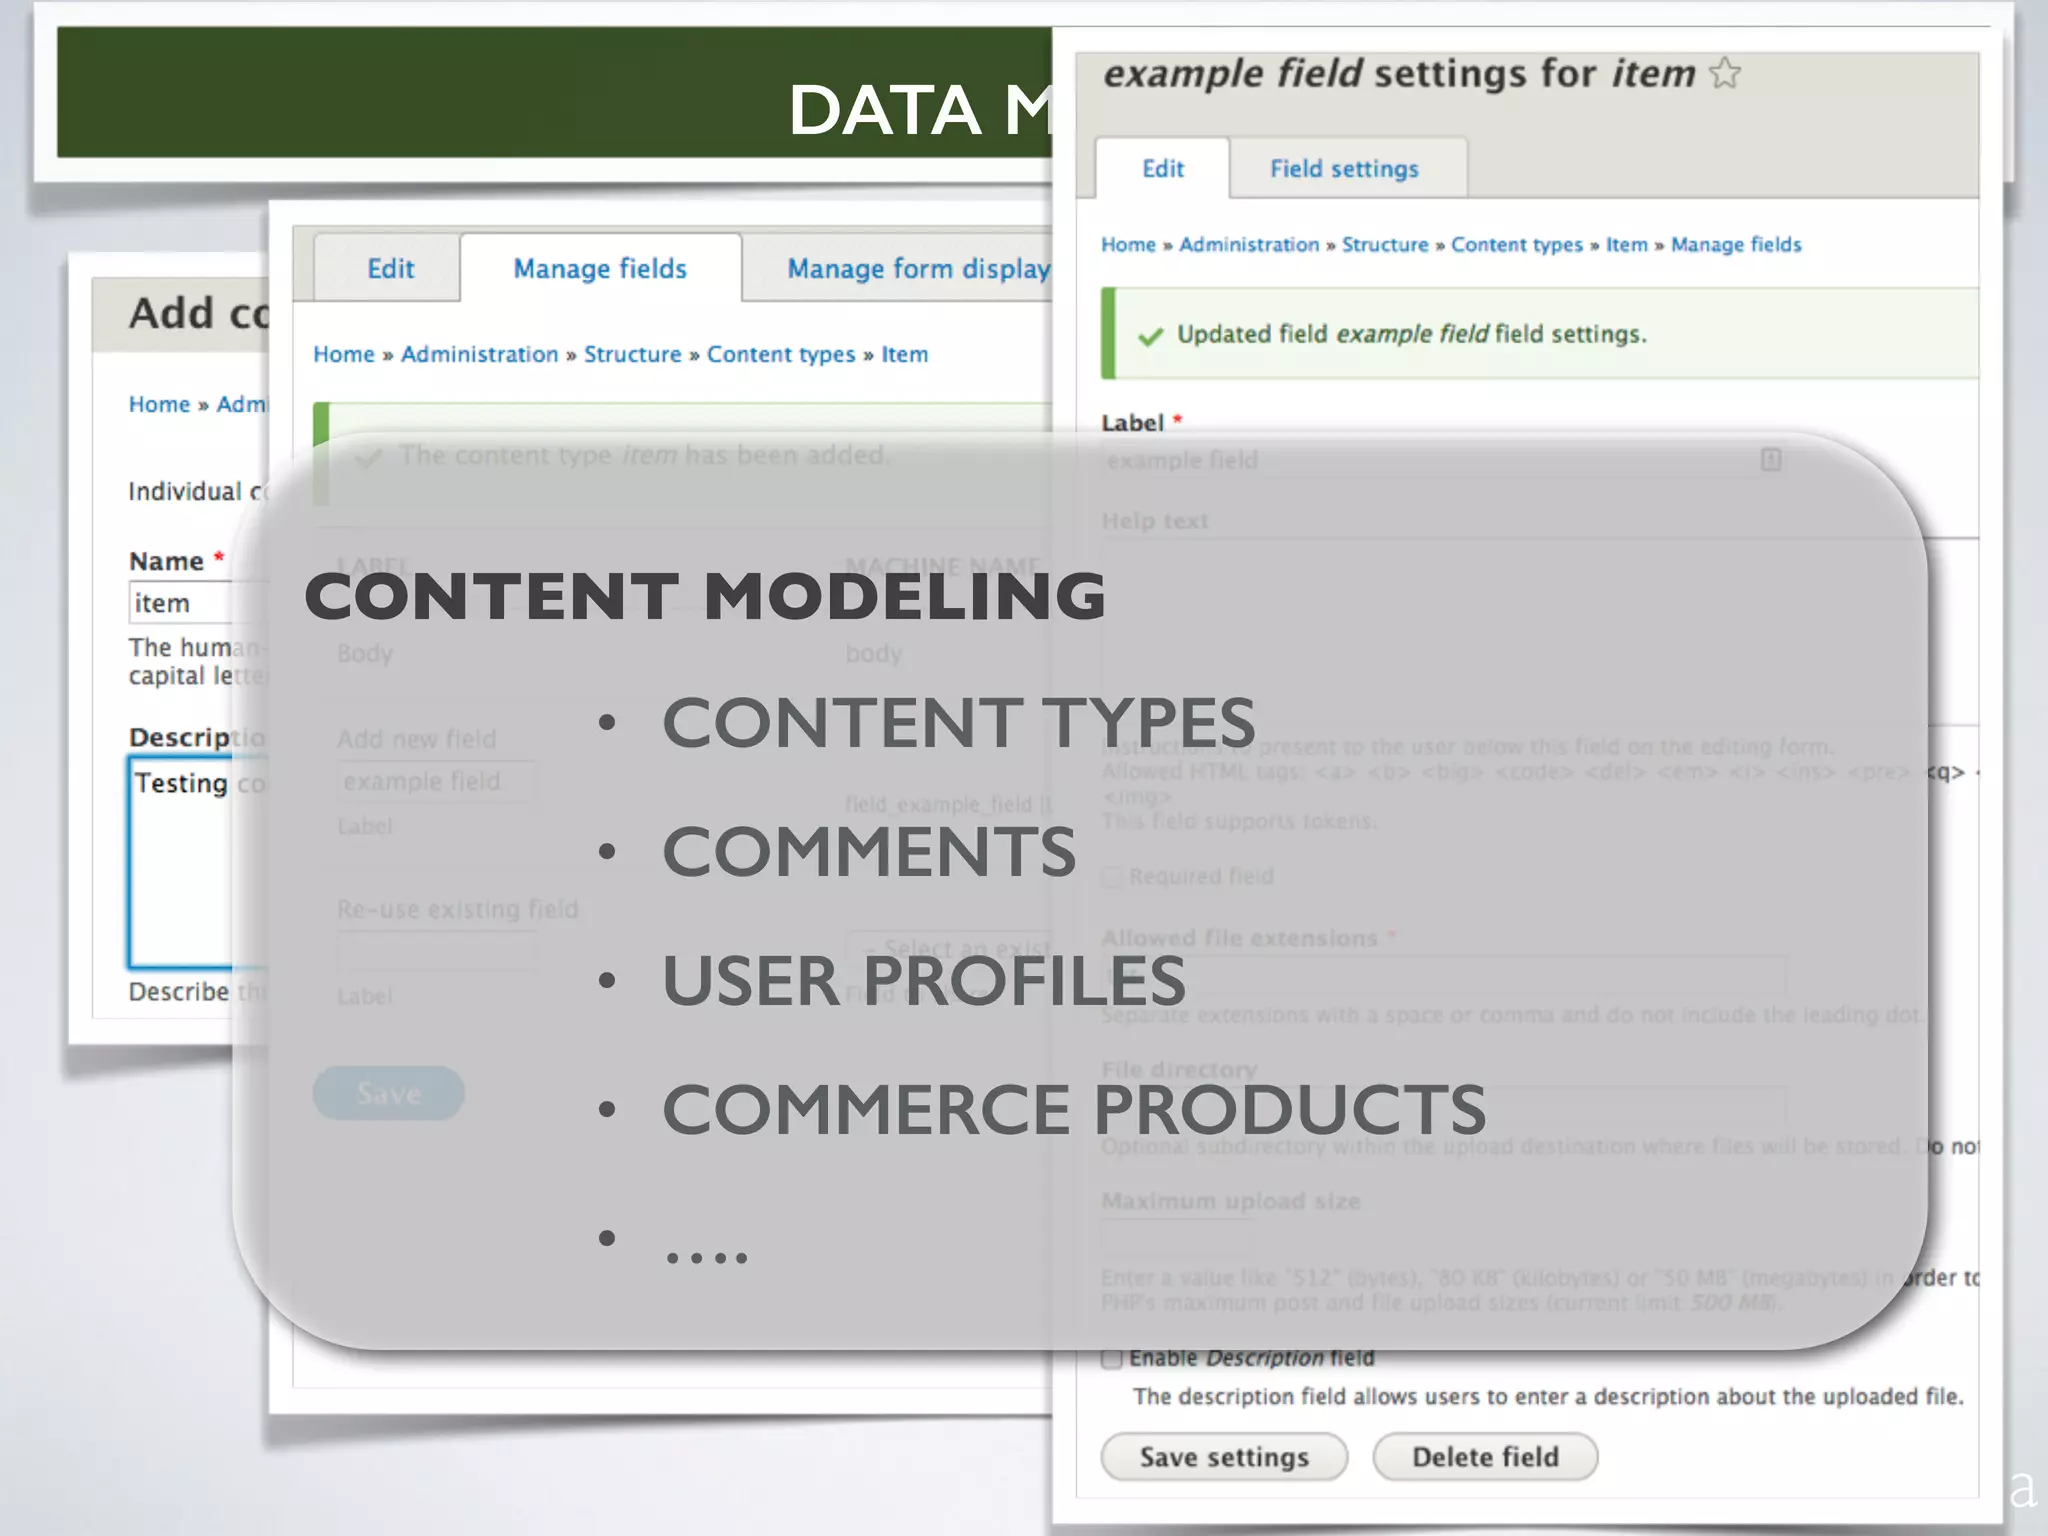Click Administration breadcrumb in Manage fields window
Image resolution: width=2048 pixels, height=1536 pixels.
coord(479,354)
